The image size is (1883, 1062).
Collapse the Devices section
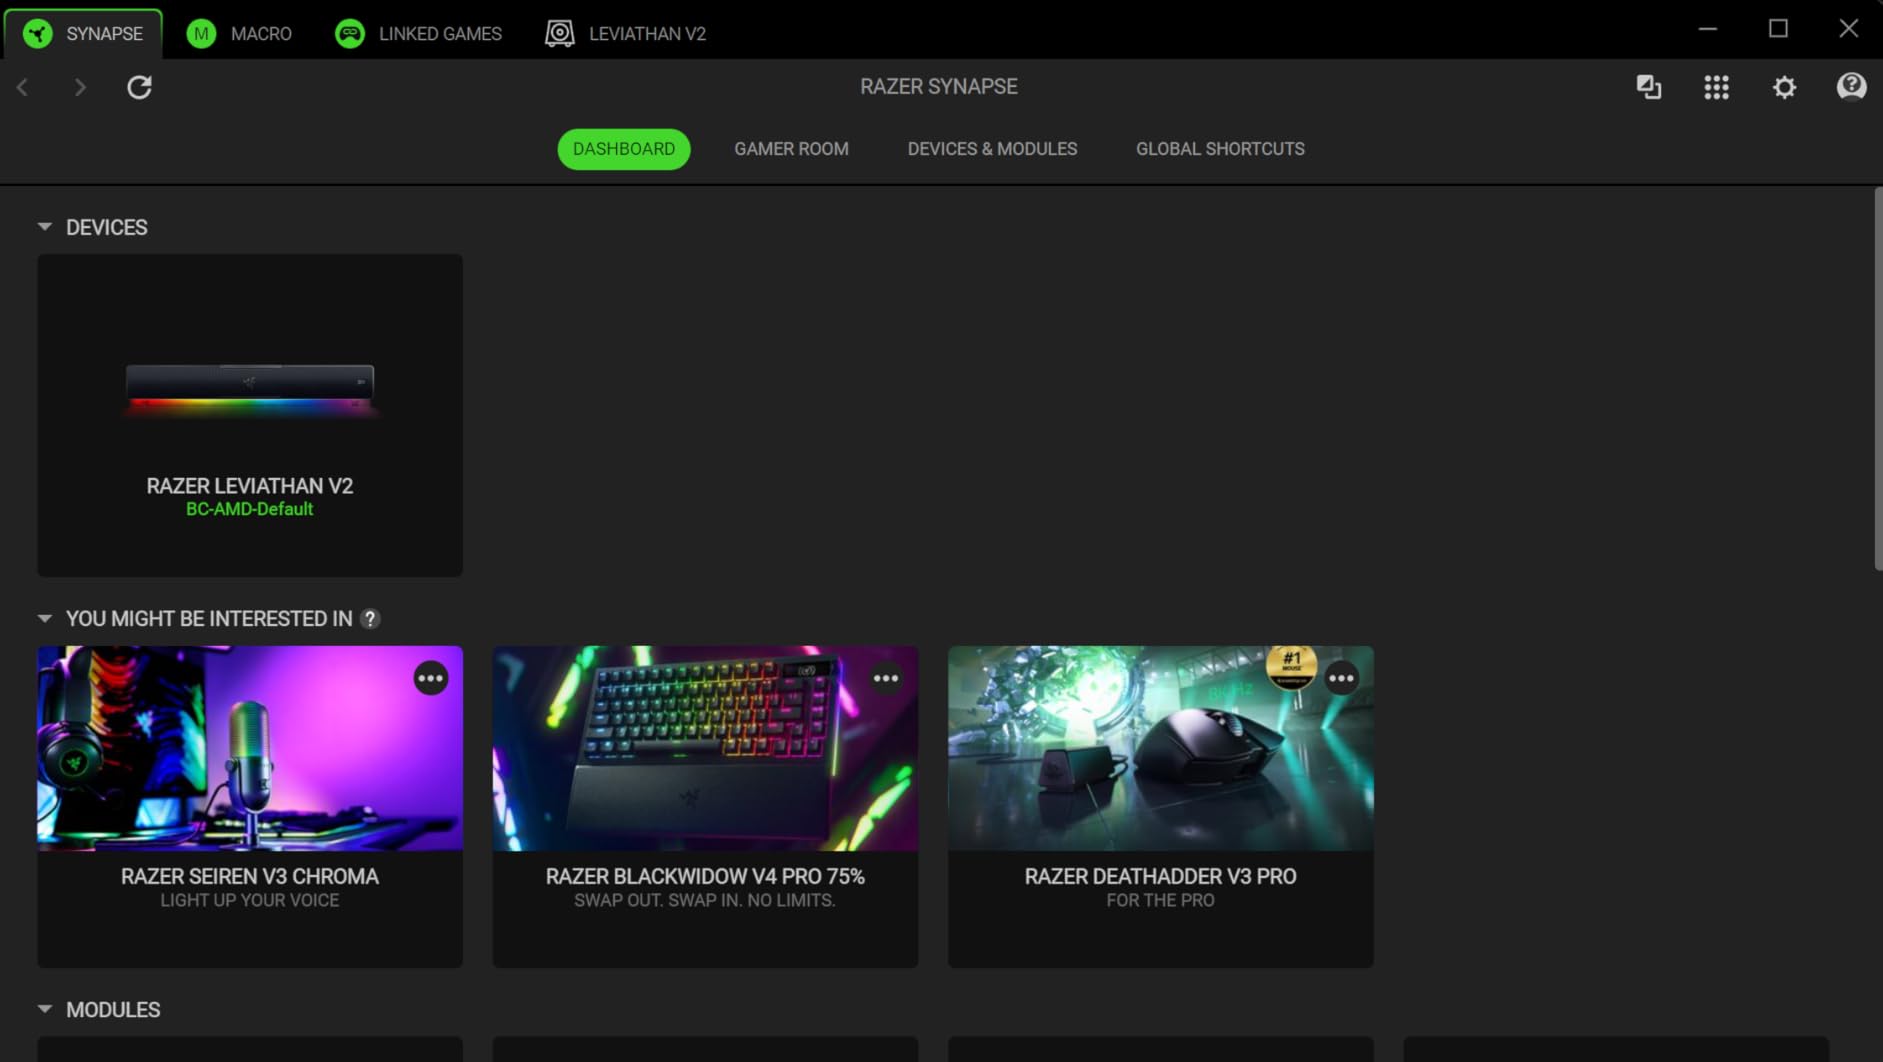pyautogui.click(x=45, y=227)
